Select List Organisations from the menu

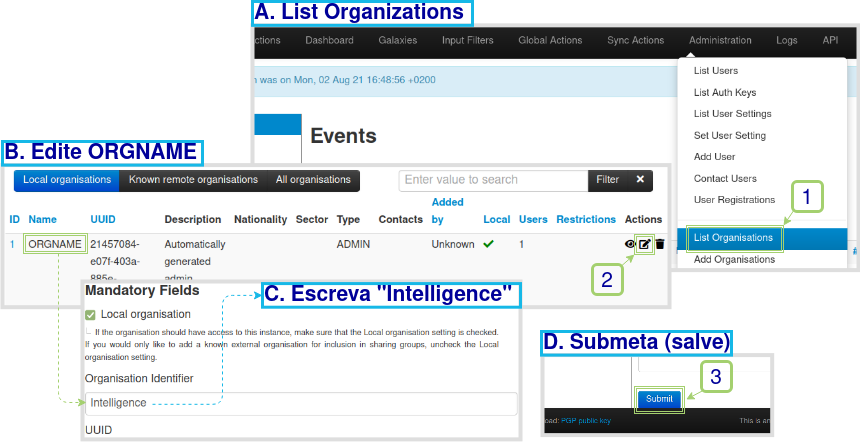733,238
